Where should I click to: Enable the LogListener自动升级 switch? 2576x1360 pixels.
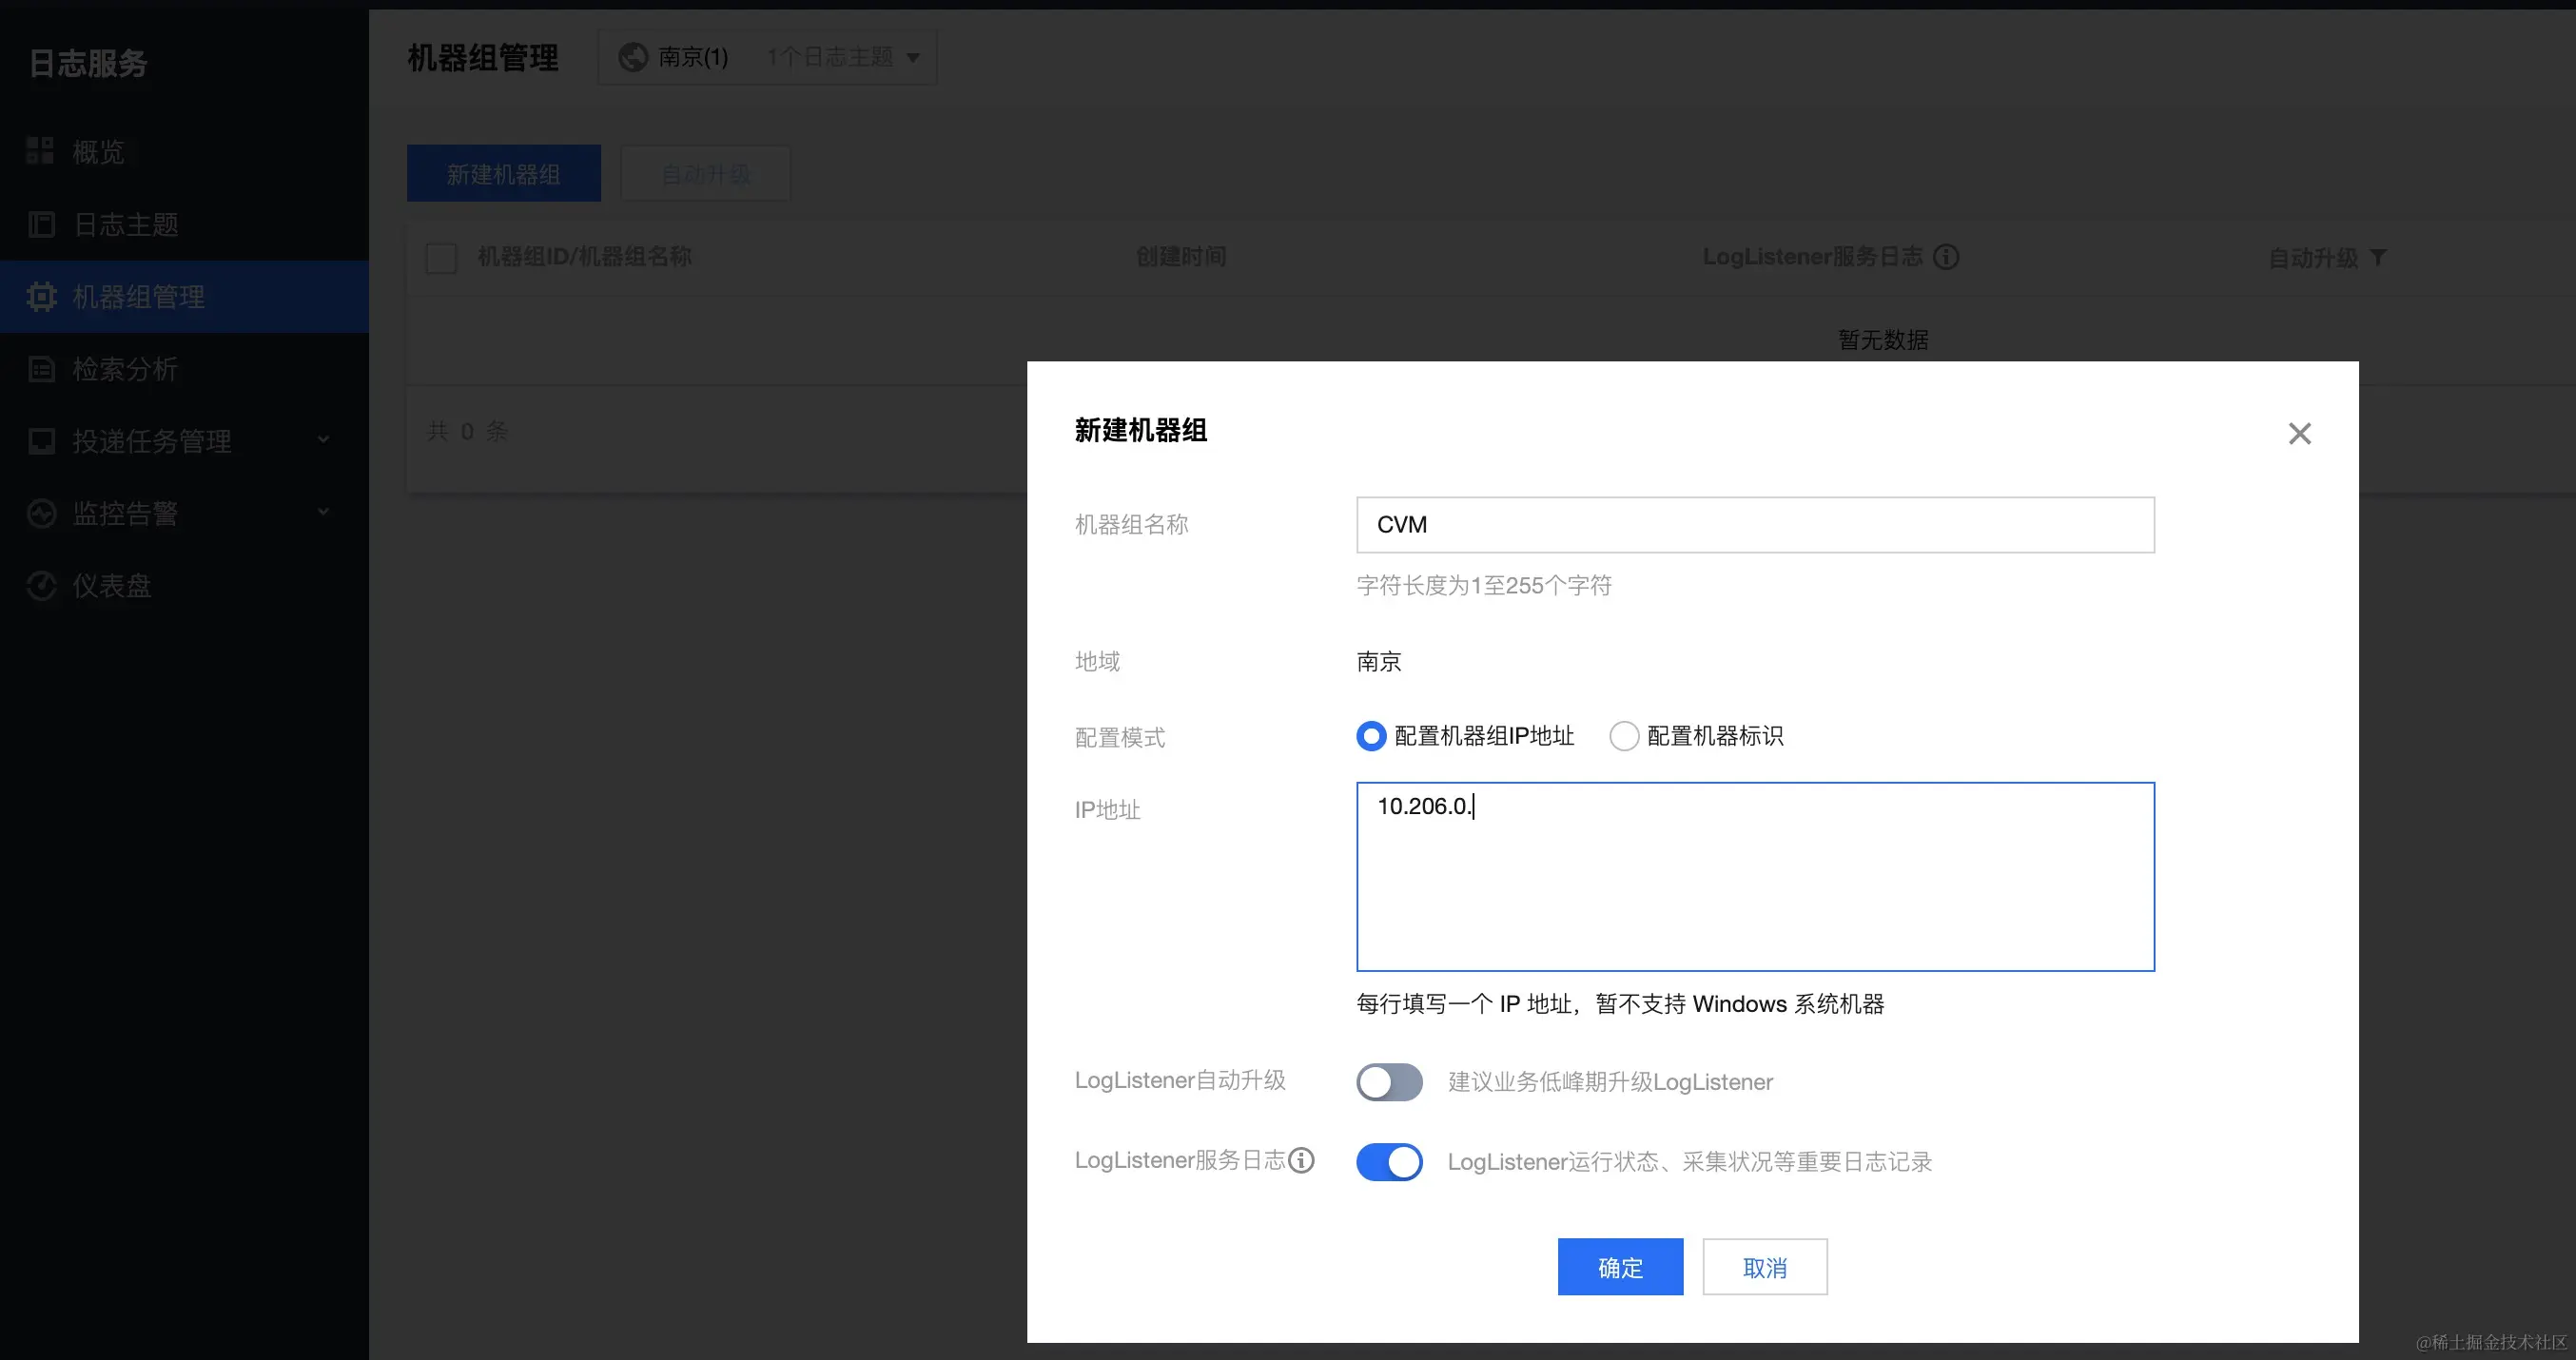tap(1389, 1082)
